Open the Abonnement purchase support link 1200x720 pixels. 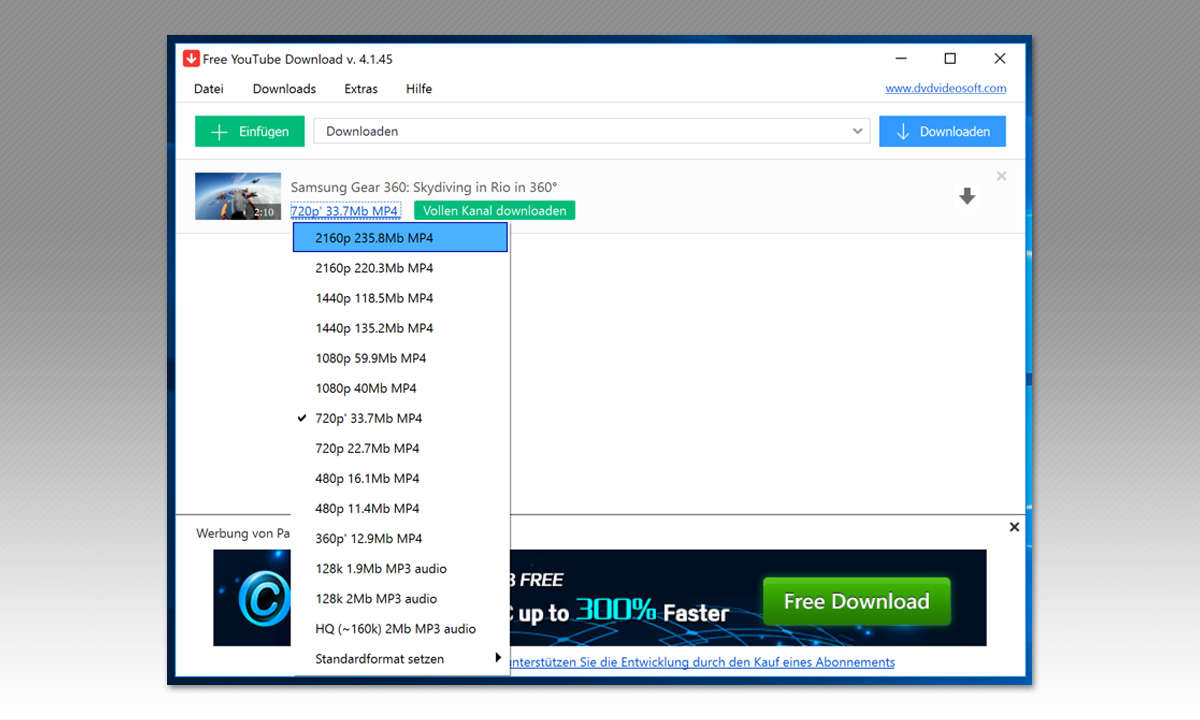coord(702,662)
